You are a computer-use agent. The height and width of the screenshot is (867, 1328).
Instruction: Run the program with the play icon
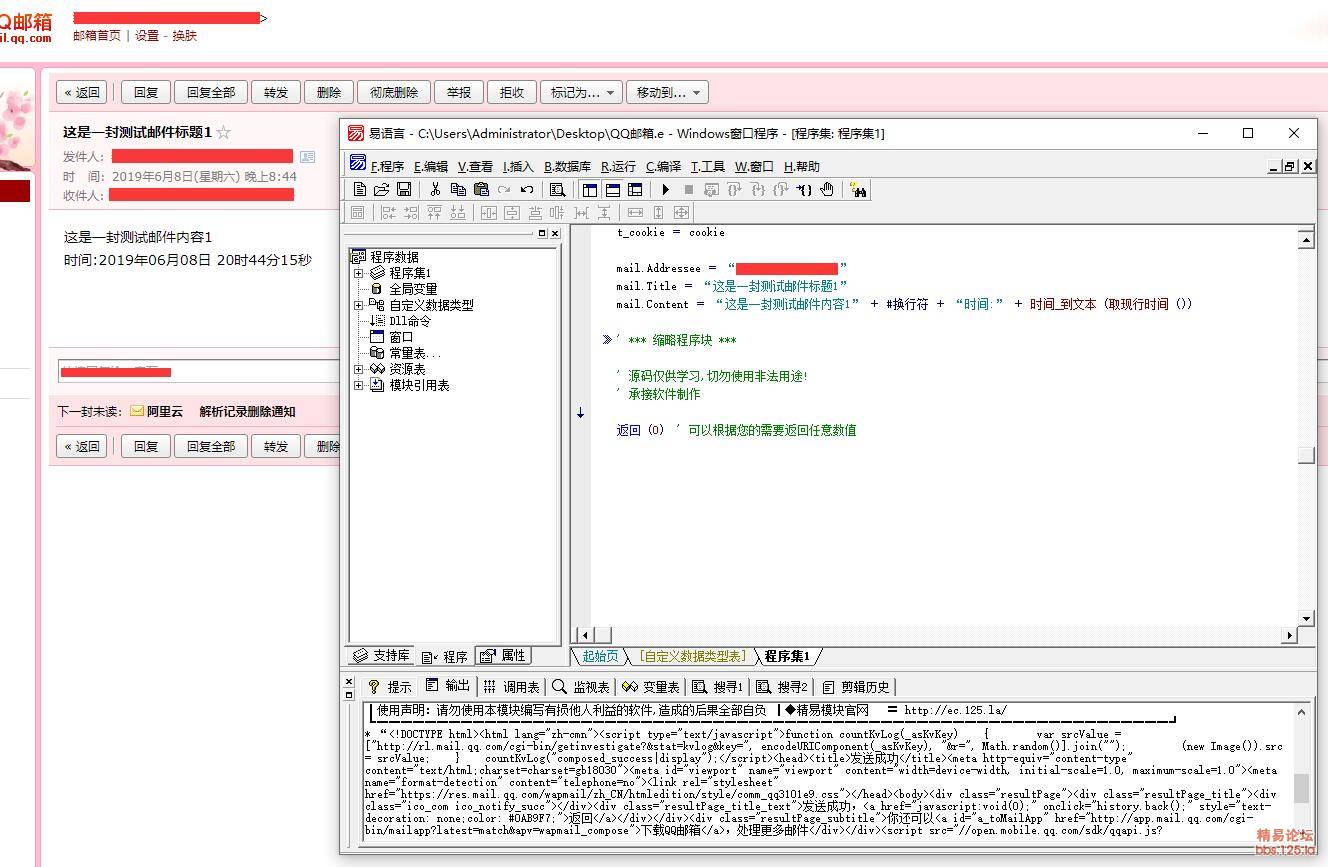665,189
